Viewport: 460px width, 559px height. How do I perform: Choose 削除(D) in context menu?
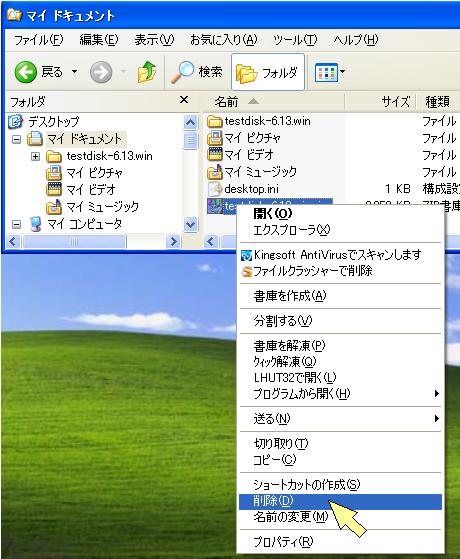coord(341,501)
